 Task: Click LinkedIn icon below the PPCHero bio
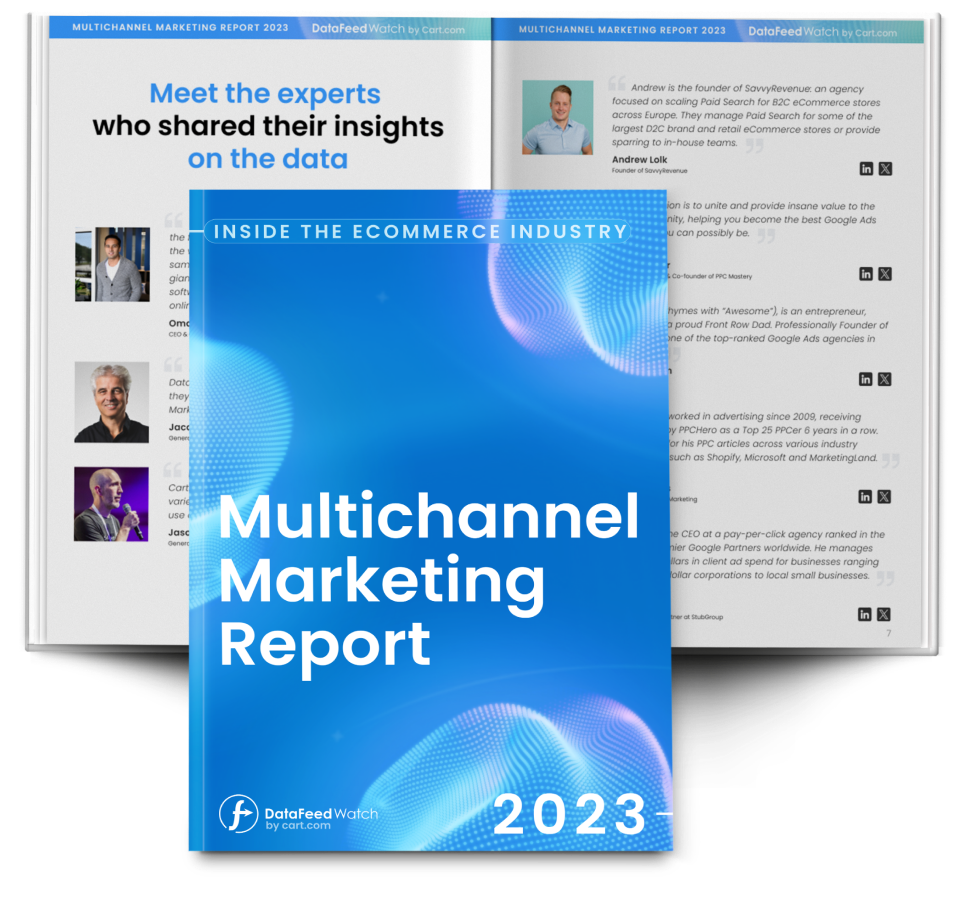tap(864, 496)
